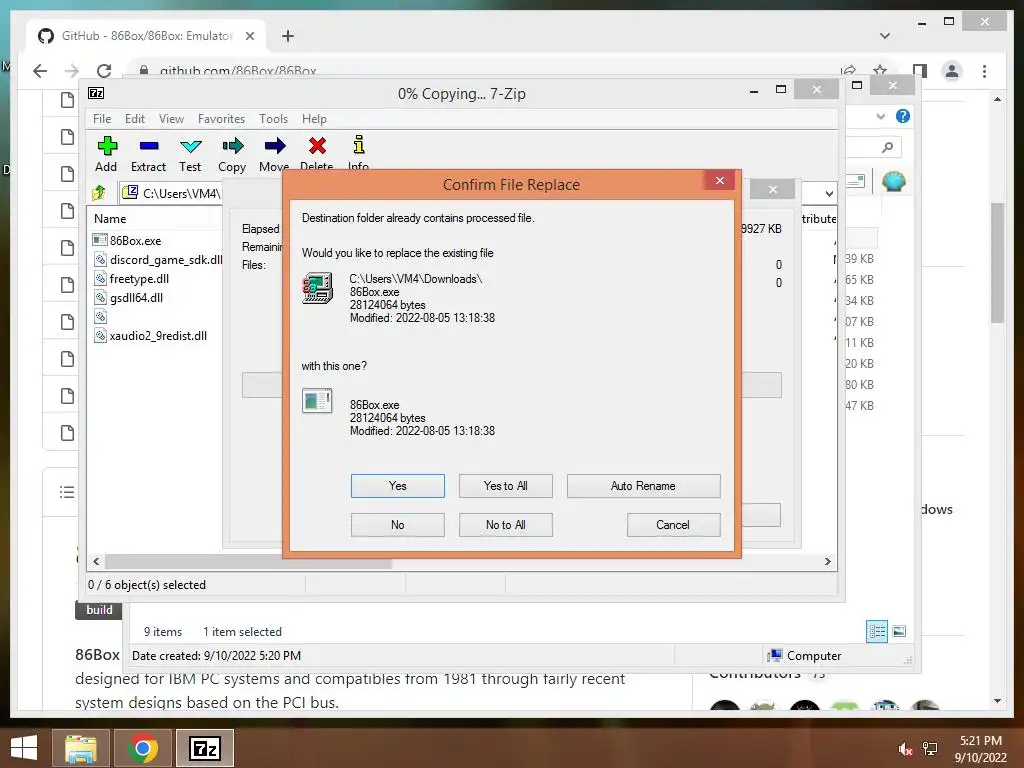Viewport: 1024px width, 768px height.
Task: Choose No to All
Action: click(x=505, y=525)
